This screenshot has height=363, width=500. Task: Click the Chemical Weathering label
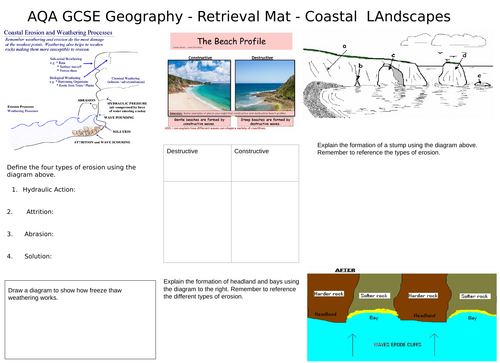(126, 78)
